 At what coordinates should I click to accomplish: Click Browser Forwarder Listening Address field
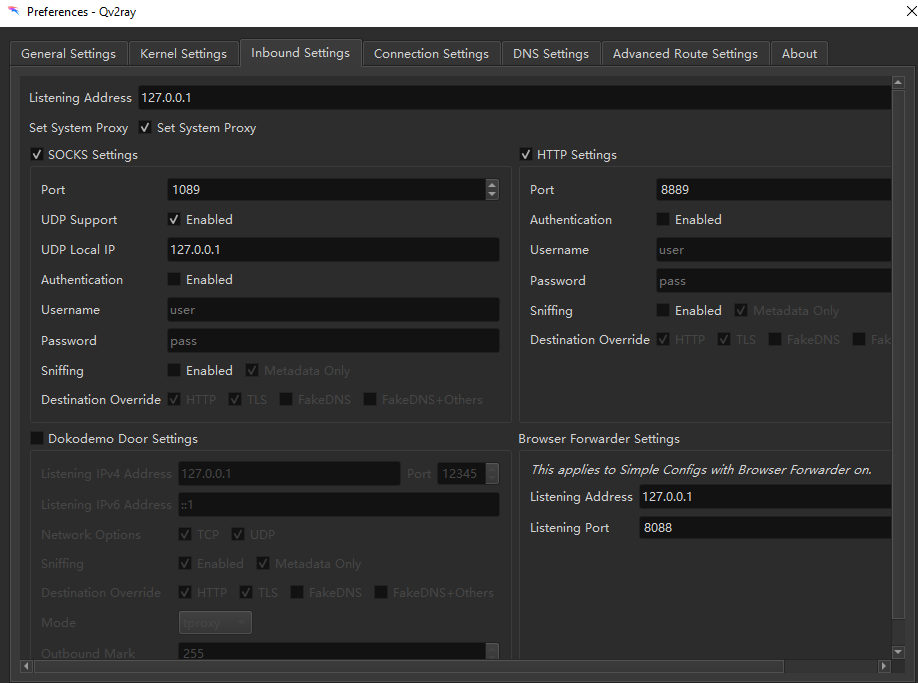[x=765, y=497]
